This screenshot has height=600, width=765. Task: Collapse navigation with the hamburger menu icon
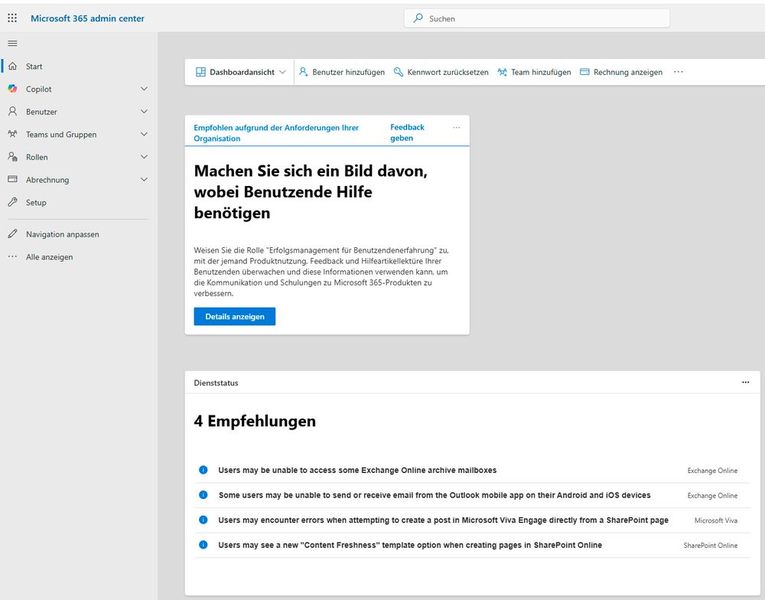(x=13, y=43)
